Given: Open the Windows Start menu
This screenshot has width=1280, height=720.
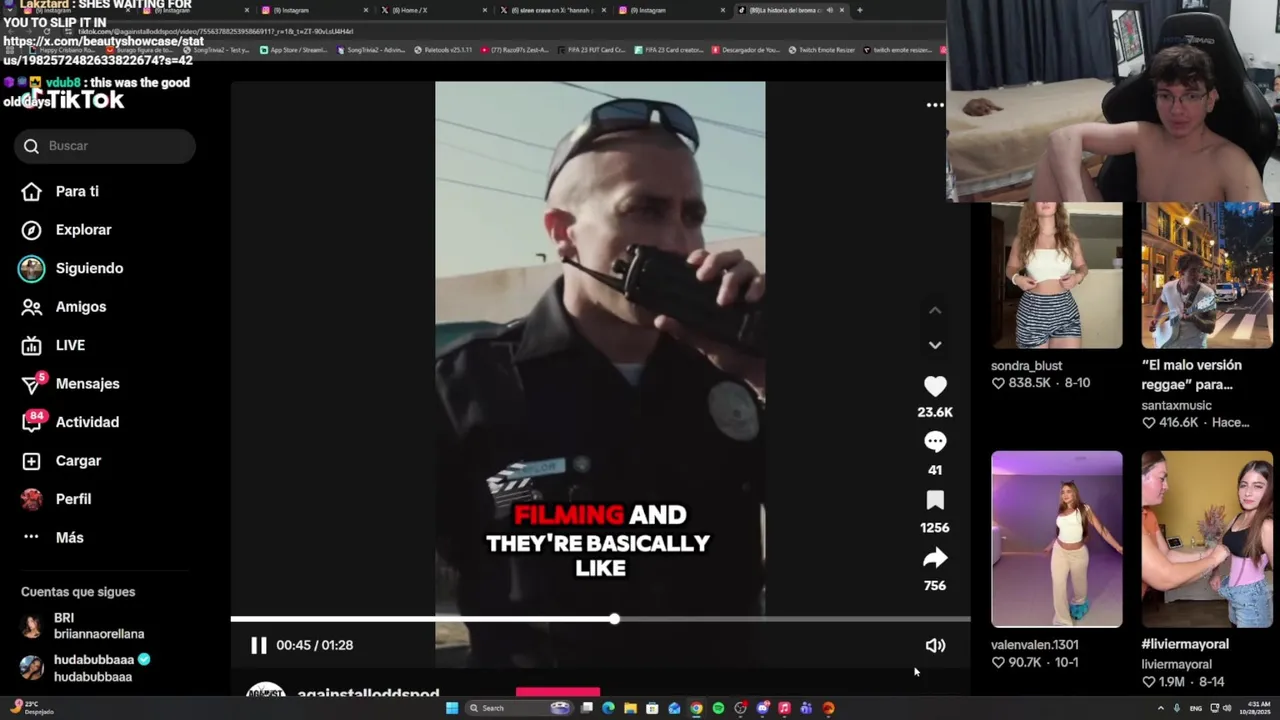Looking at the screenshot, I should click(452, 708).
